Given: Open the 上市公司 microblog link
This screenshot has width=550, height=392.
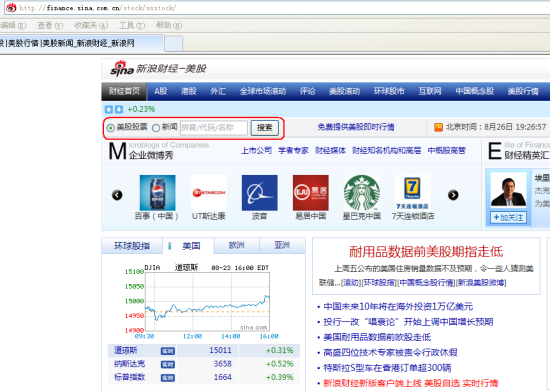Looking at the screenshot, I should [256, 150].
